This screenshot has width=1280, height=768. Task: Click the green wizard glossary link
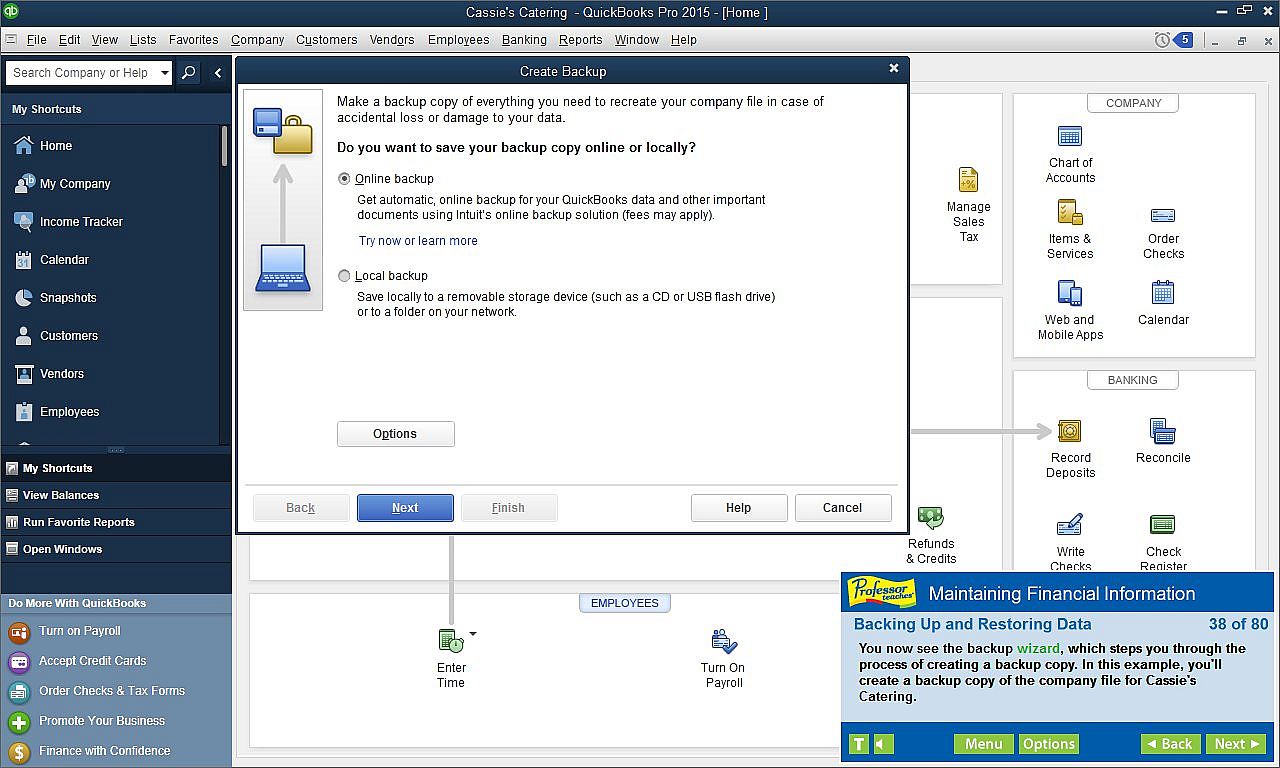1038,649
